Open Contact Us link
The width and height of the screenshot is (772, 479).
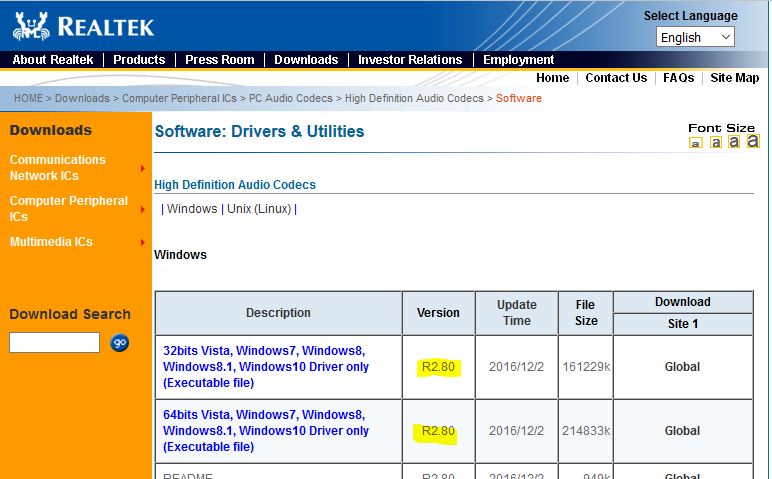coord(616,78)
